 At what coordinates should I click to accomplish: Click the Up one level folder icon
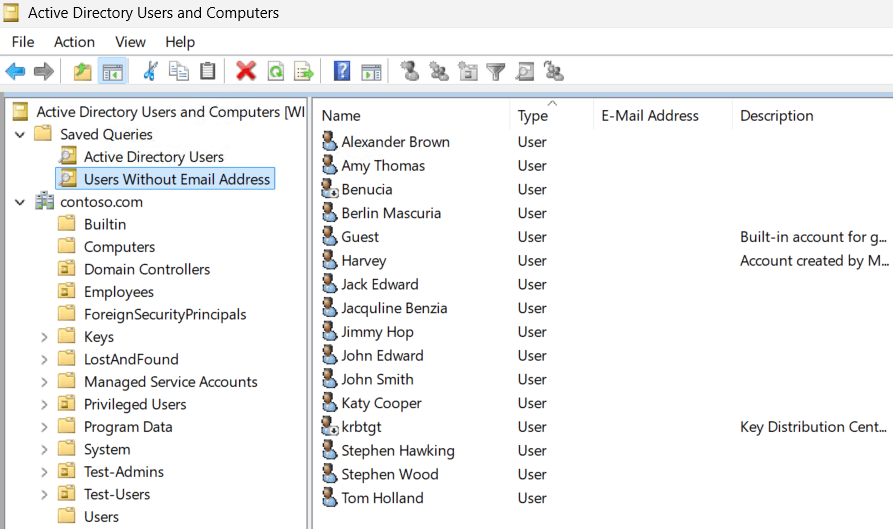click(83, 72)
